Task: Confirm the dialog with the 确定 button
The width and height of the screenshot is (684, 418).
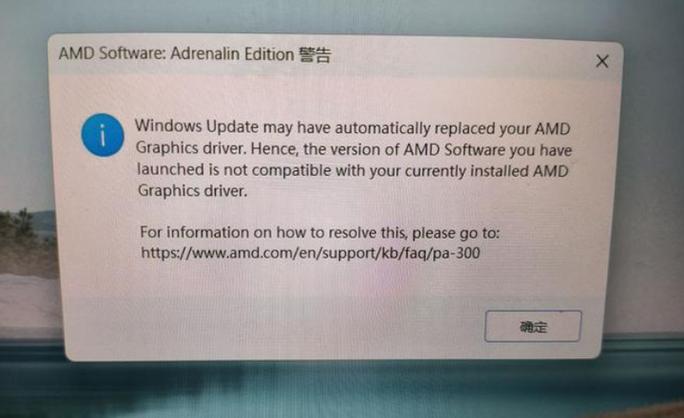Action: pyautogui.click(x=533, y=326)
